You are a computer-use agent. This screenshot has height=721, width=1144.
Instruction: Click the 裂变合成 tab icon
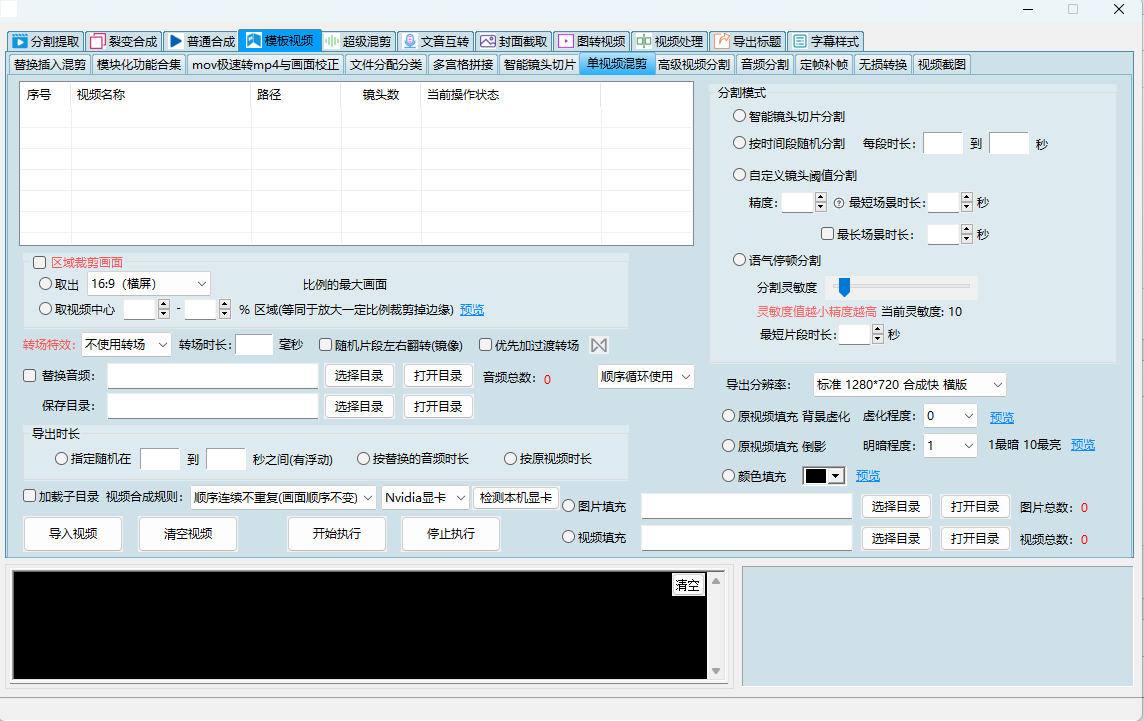click(96, 42)
